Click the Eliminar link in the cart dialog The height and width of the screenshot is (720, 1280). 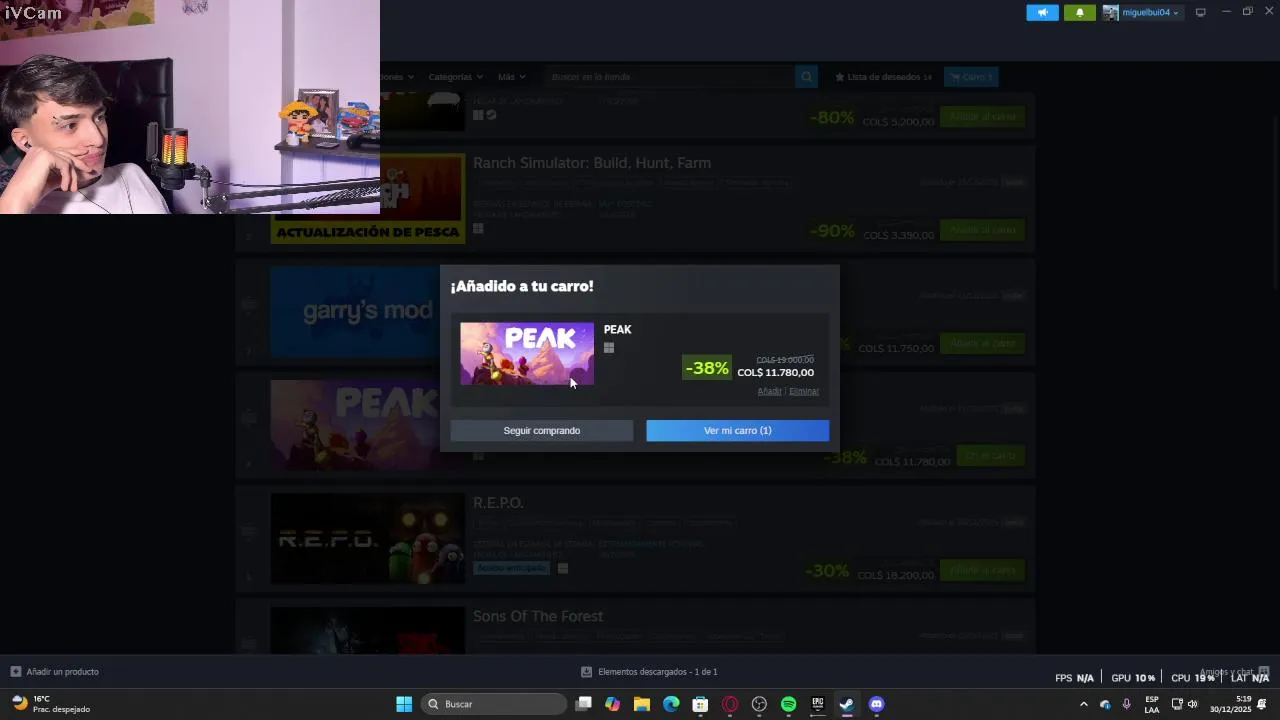tap(804, 391)
